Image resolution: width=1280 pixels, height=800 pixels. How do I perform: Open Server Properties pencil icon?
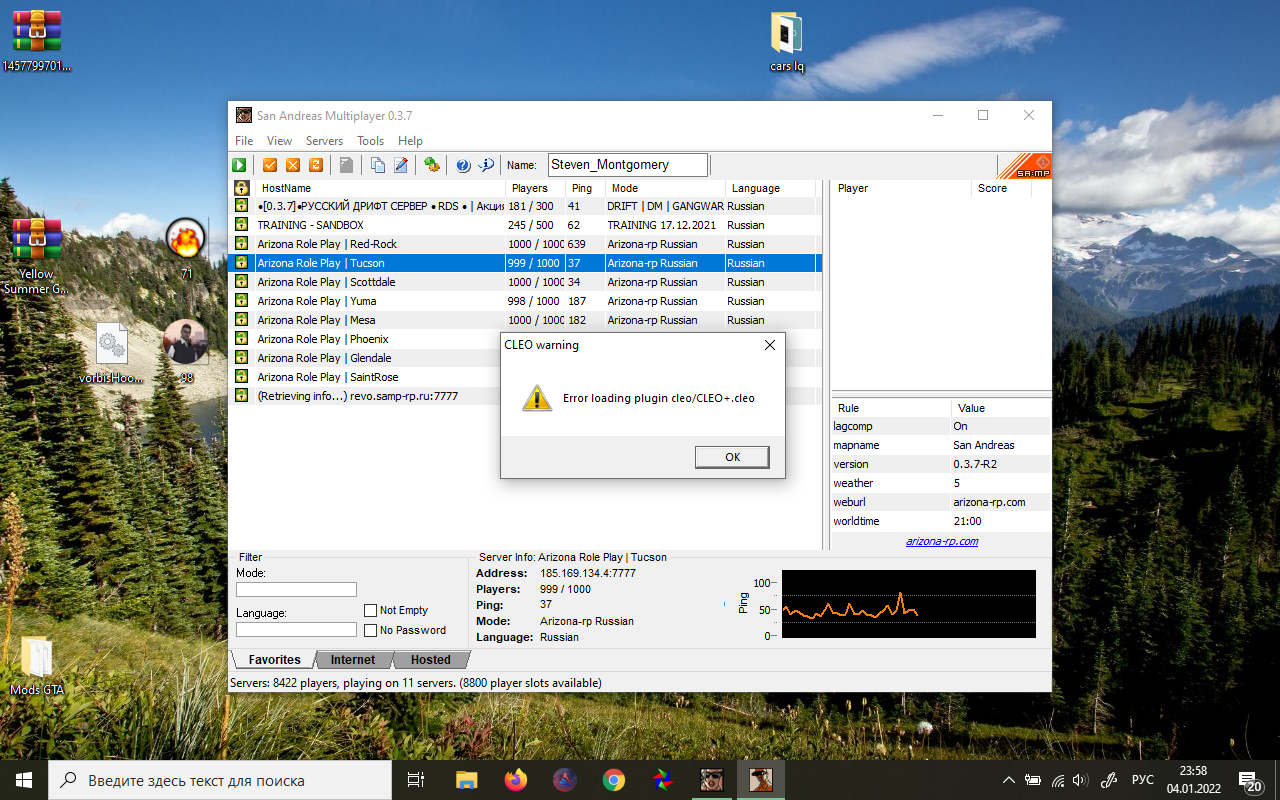pos(401,165)
